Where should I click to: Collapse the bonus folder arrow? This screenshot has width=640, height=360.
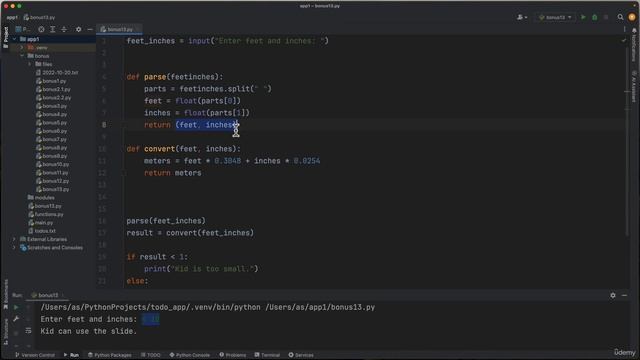point(22,56)
